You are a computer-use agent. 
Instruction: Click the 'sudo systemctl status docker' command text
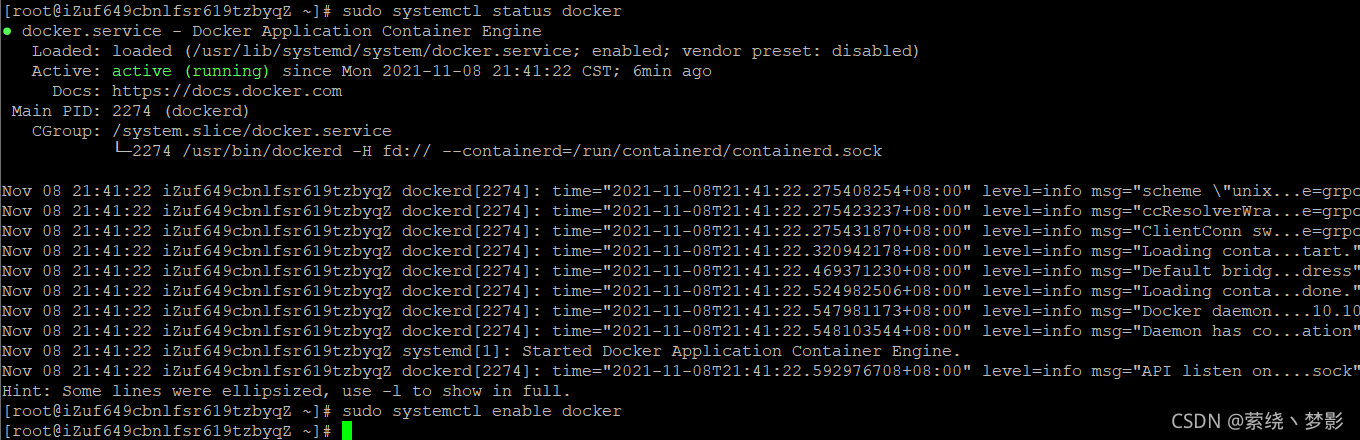(481, 11)
